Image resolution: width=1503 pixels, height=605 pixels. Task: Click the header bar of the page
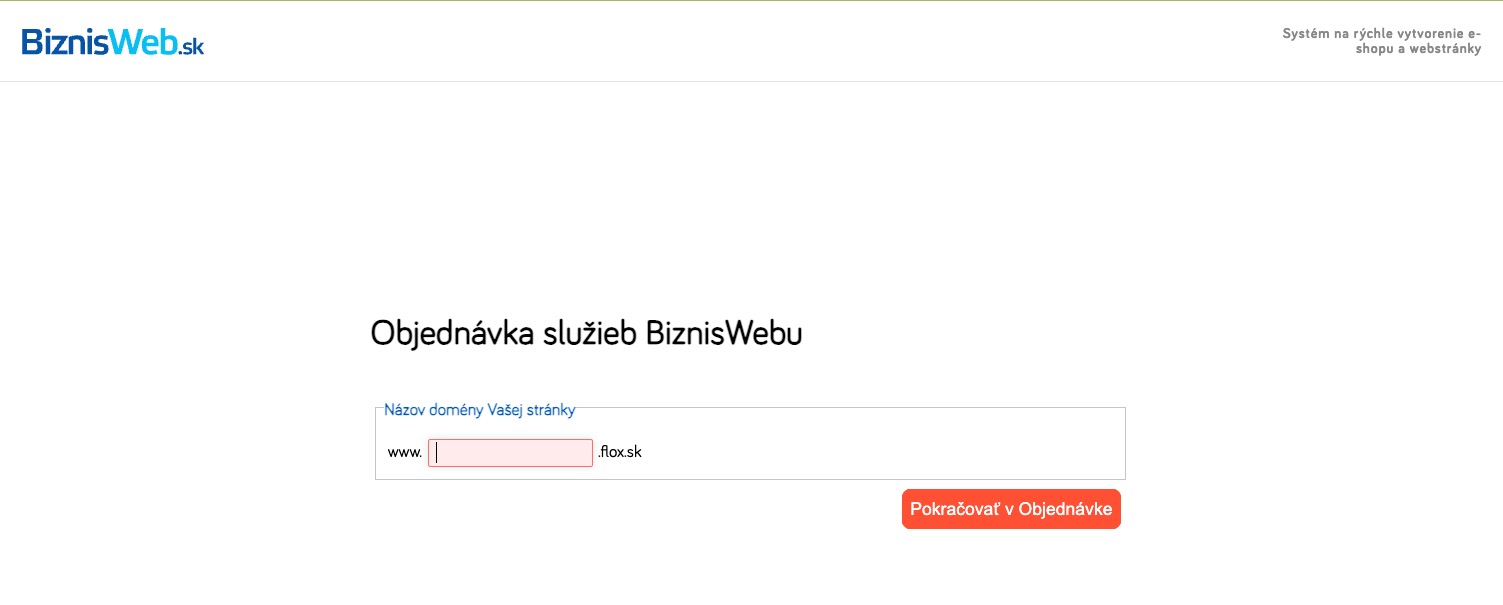(750, 40)
